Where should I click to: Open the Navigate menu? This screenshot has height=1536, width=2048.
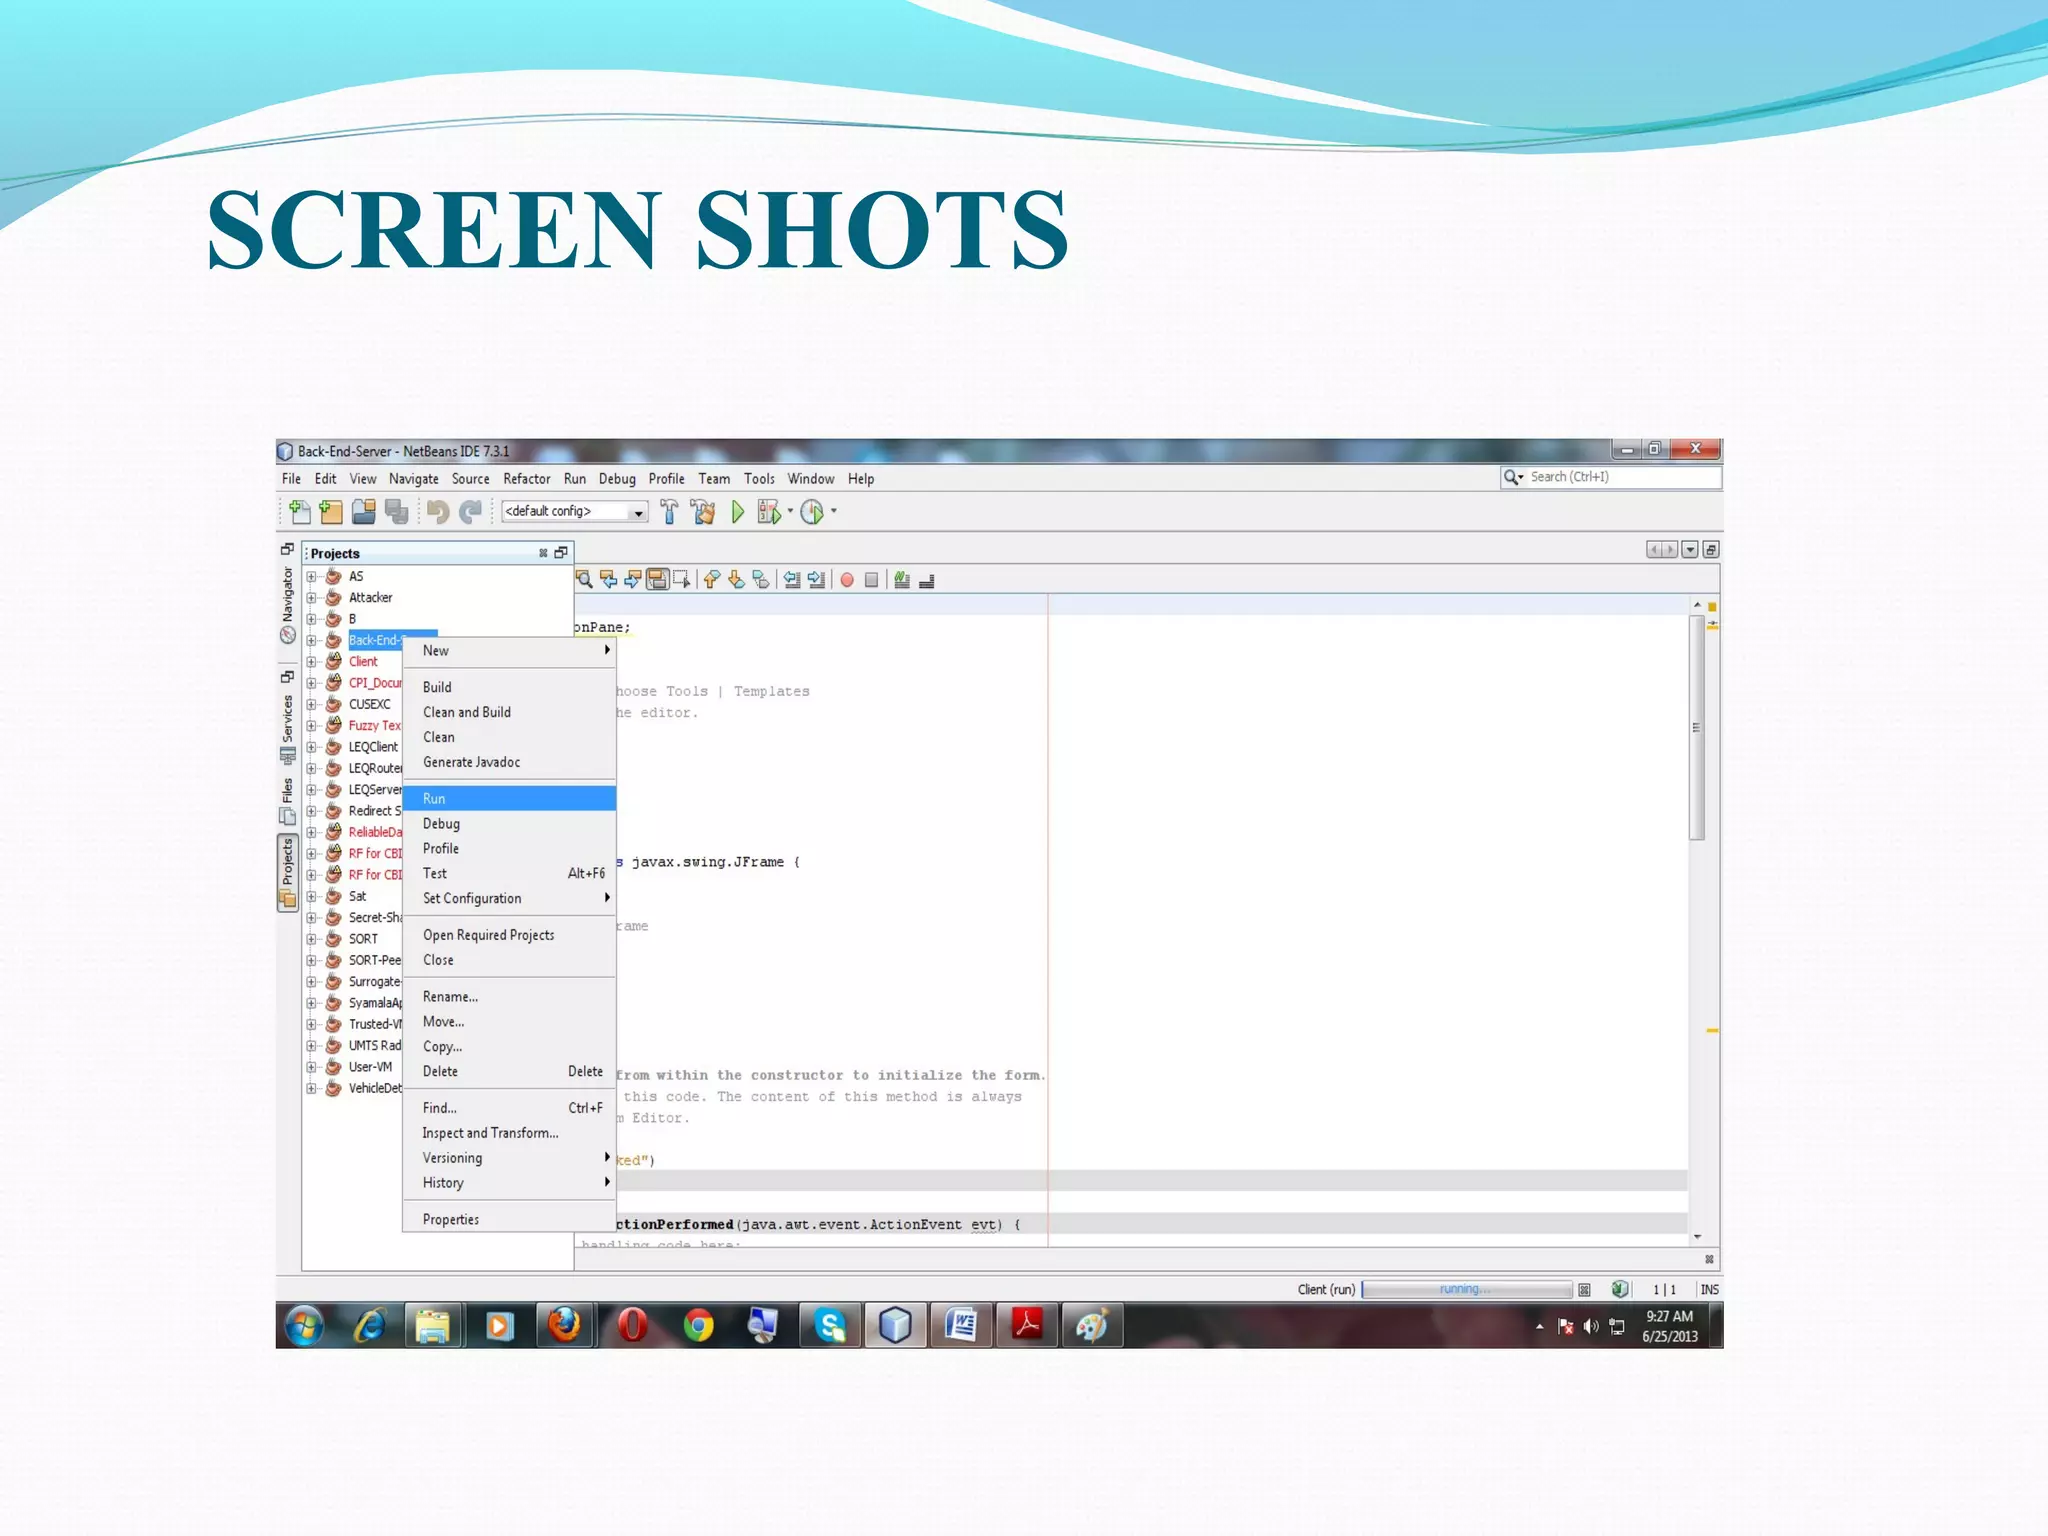(x=414, y=479)
